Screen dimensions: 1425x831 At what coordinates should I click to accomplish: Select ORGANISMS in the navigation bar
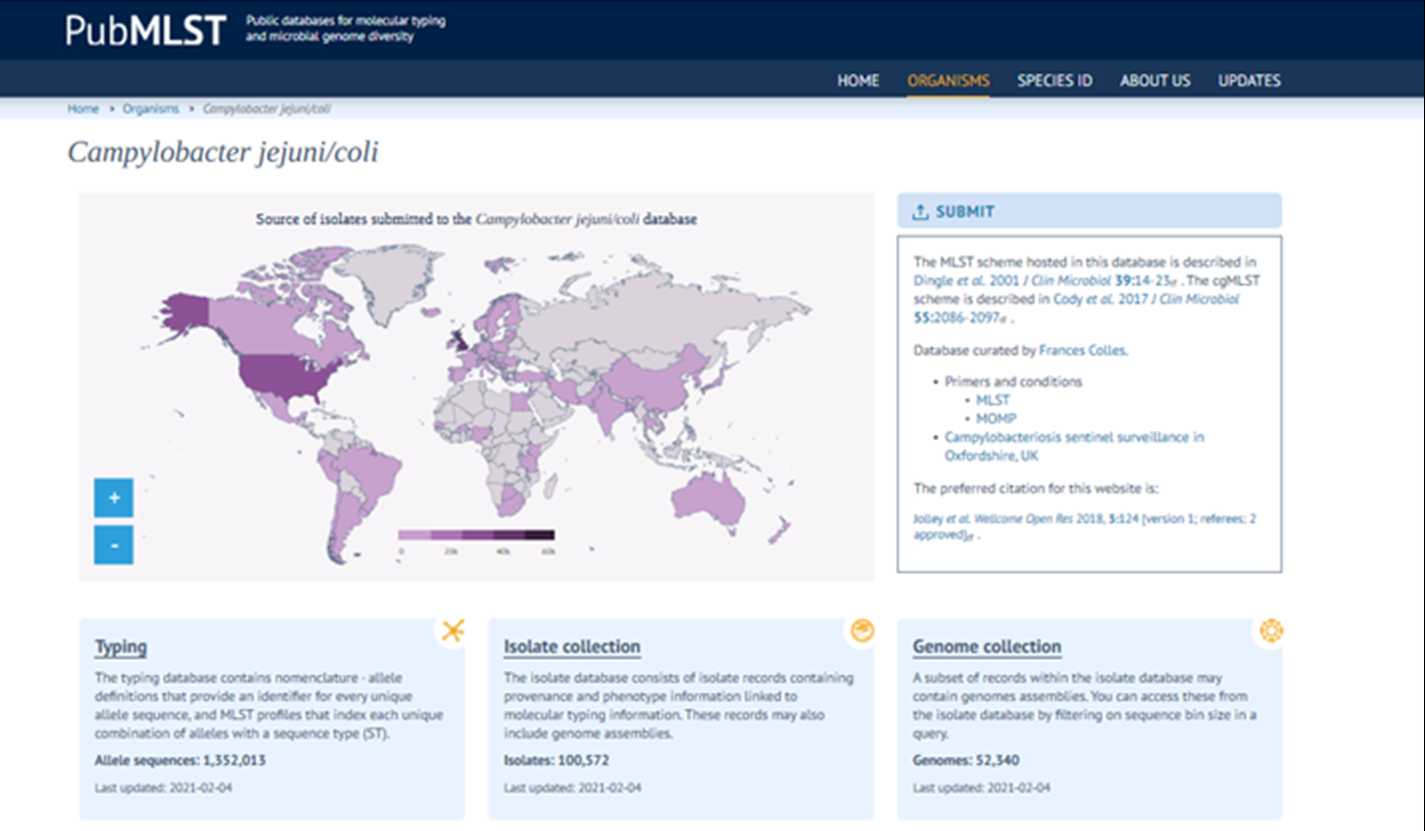(947, 80)
